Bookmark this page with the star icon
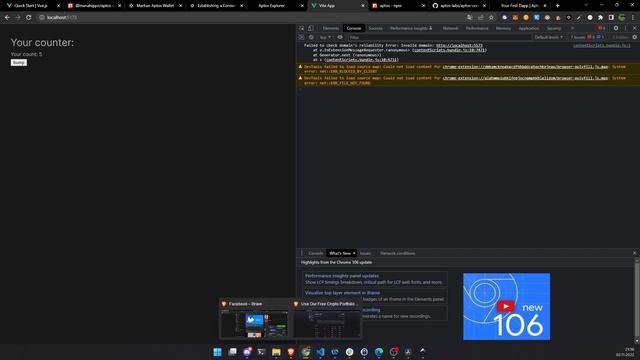The width and height of the screenshot is (640, 360). pyautogui.click(x=491, y=18)
